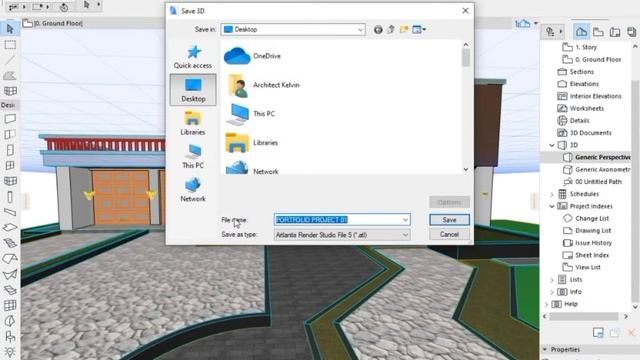Open View Map in Navigator
Image resolution: width=640 pixels, height=360 pixels.
(598, 32)
